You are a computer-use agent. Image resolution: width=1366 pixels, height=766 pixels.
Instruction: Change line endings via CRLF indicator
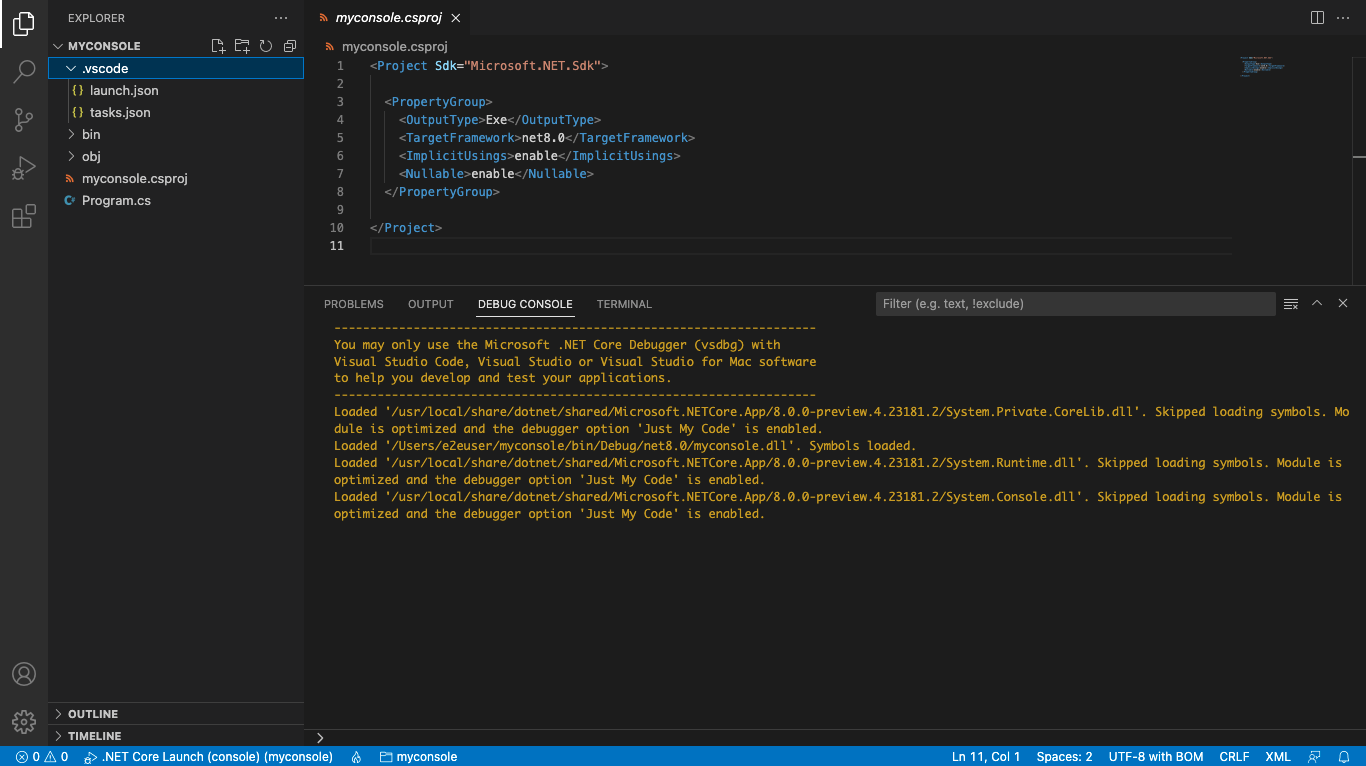[x=1234, y=757]
